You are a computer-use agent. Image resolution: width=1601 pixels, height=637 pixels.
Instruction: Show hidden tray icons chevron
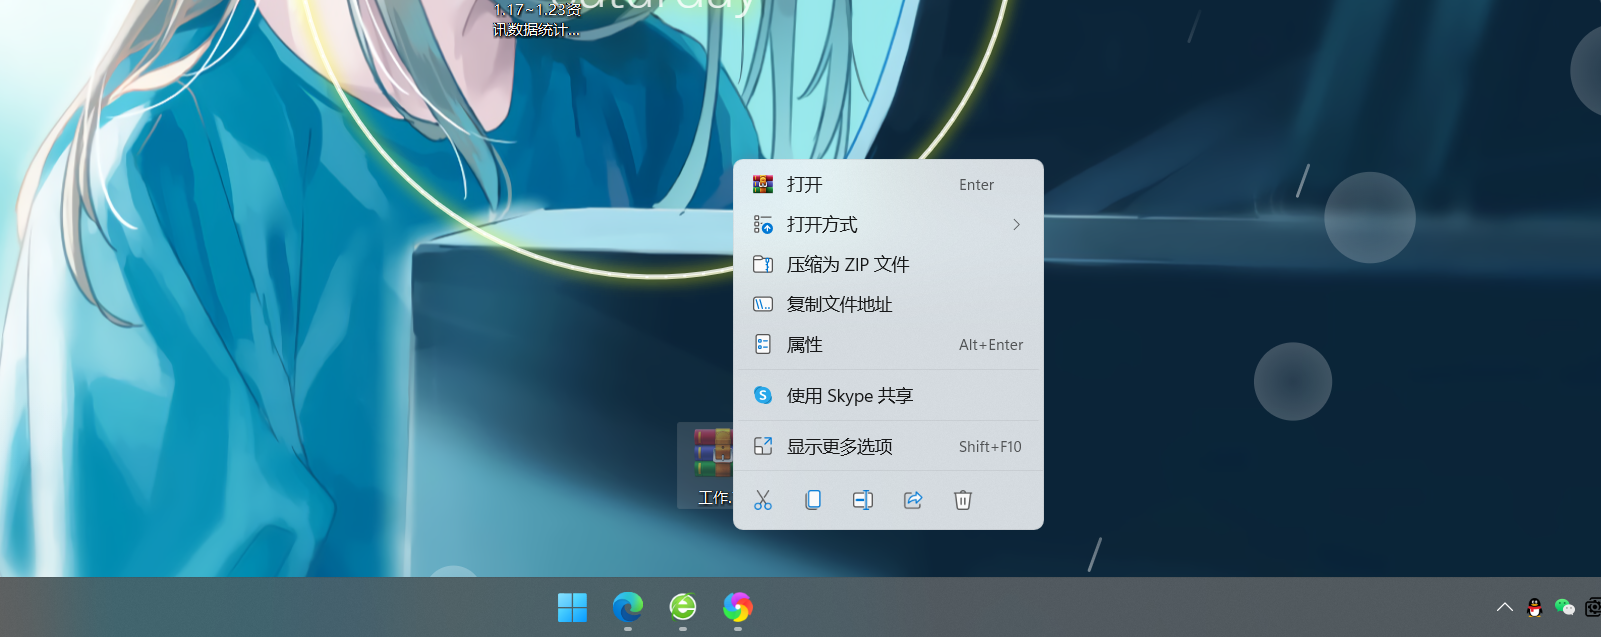point(1504,607)
